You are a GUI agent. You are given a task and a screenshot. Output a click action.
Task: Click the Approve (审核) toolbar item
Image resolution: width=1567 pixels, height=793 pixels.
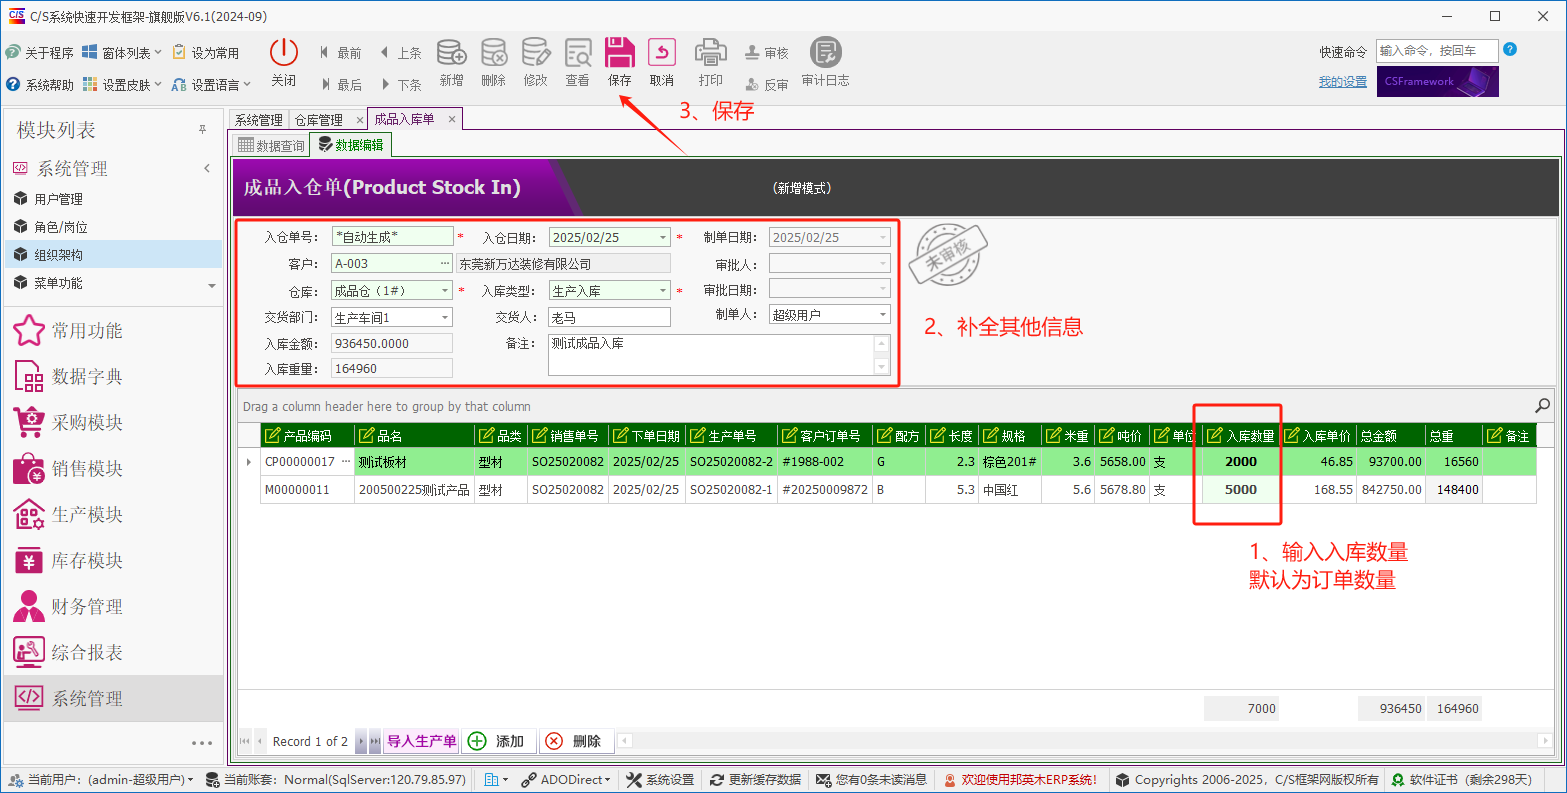(766, 53)
